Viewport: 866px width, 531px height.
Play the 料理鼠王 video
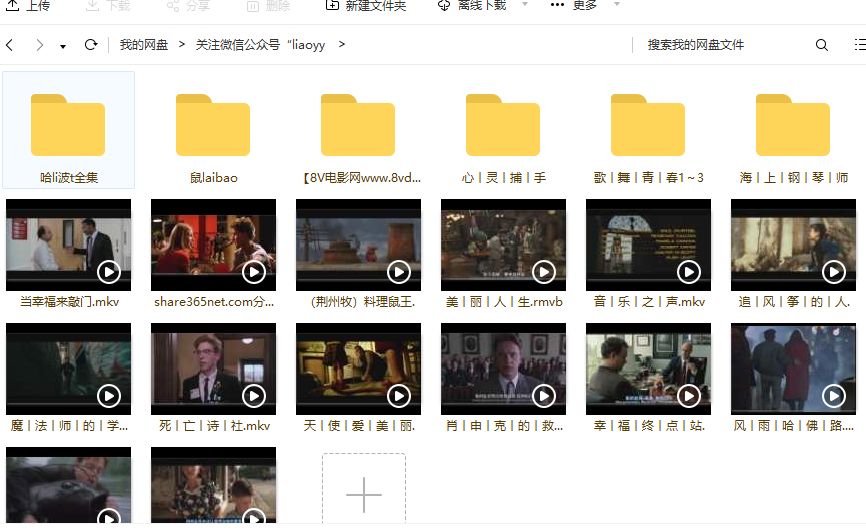[399, 272]
